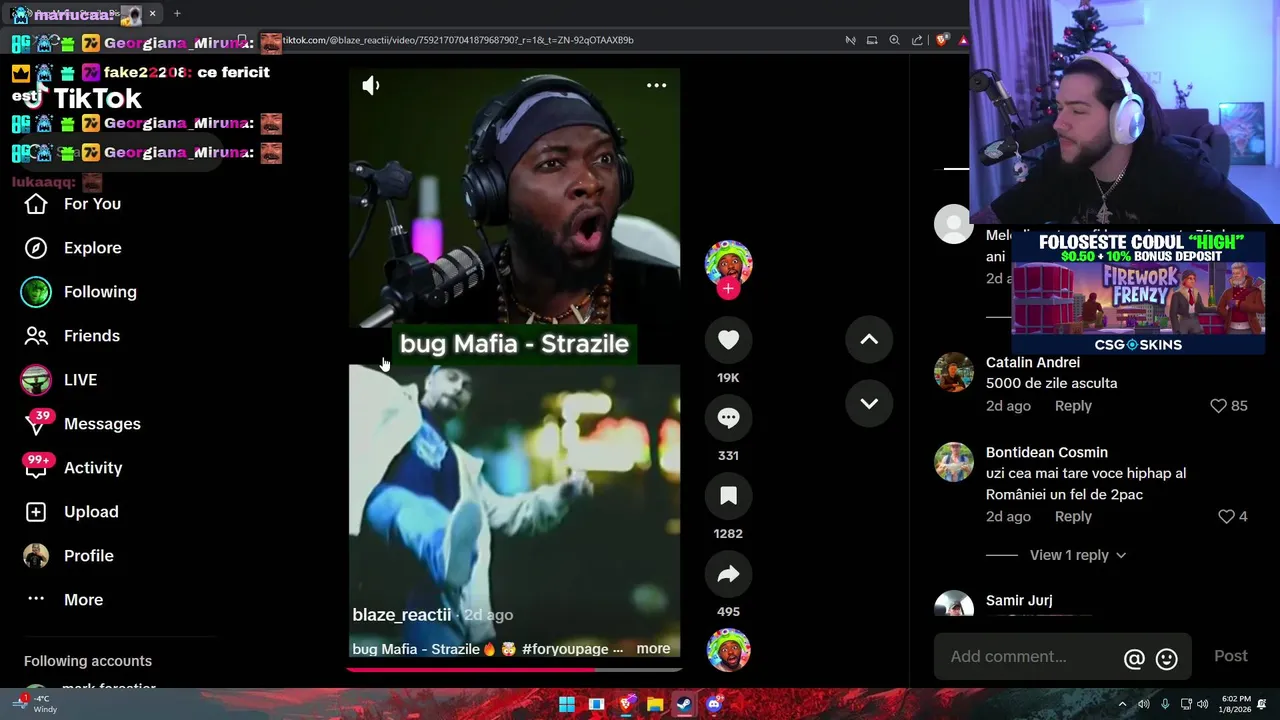Open the volume control in the system tray
The image size is (1280, 720).
coord(1202,704)
